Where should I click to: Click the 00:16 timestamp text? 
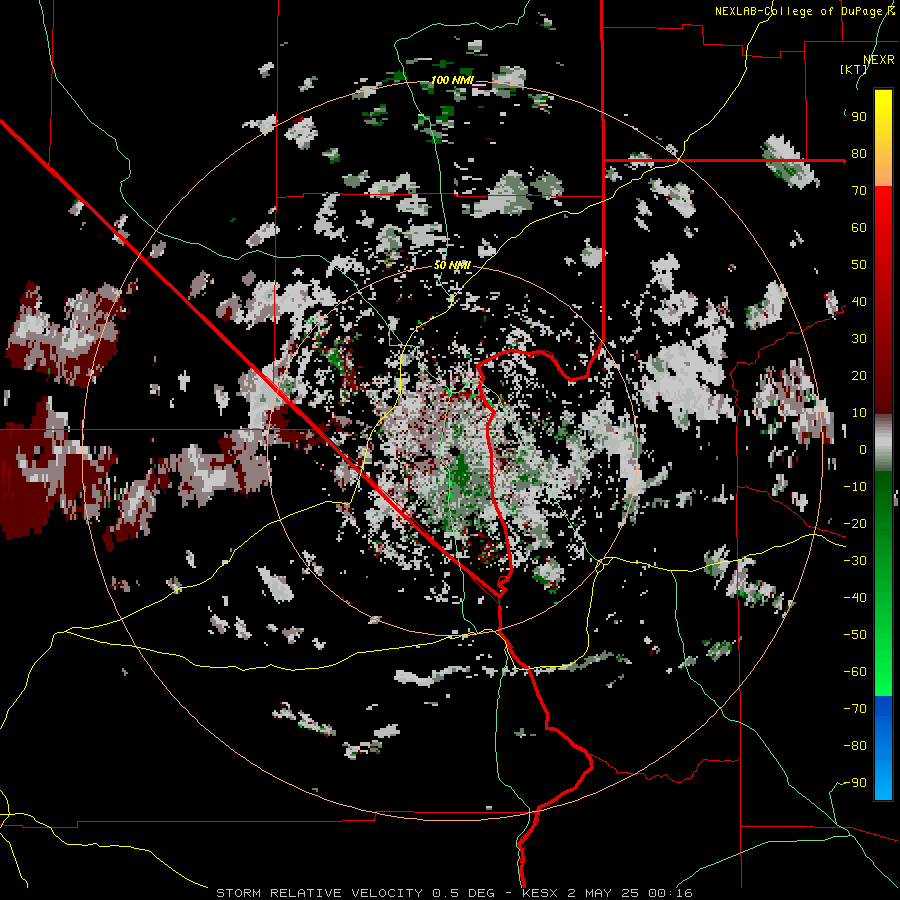[670, 893]
